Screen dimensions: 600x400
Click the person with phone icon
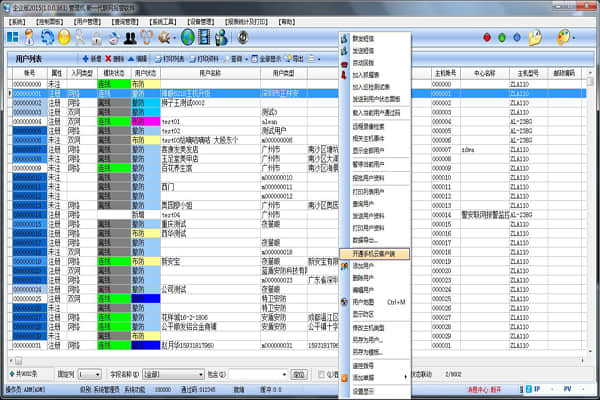221,38
